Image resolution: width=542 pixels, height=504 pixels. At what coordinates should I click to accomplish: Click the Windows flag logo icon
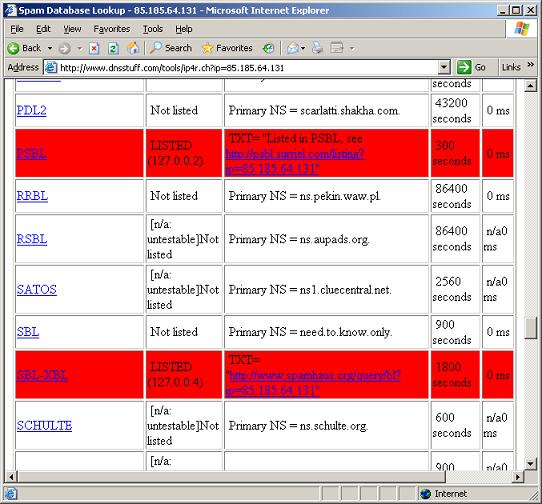click(522, 29)
